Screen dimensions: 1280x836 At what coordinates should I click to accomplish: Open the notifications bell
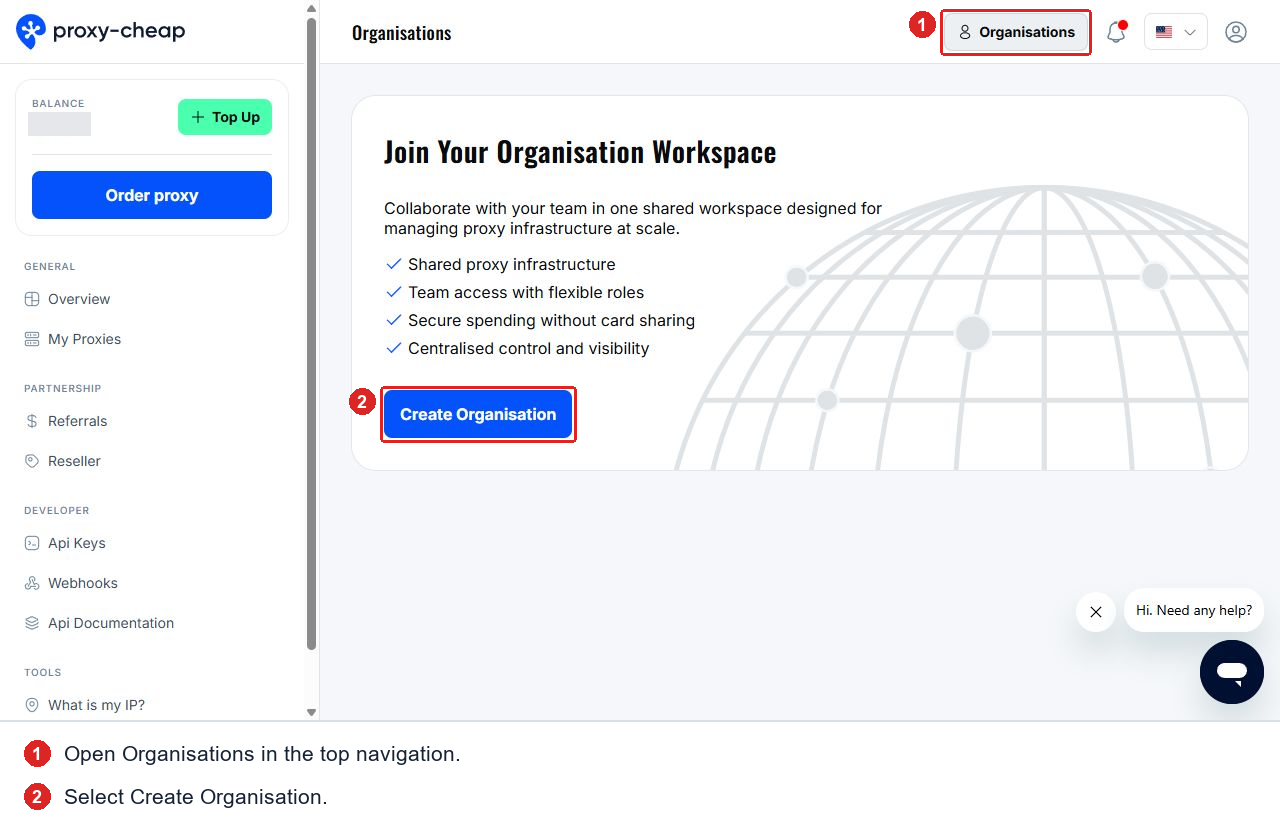tap(1116, 32)
